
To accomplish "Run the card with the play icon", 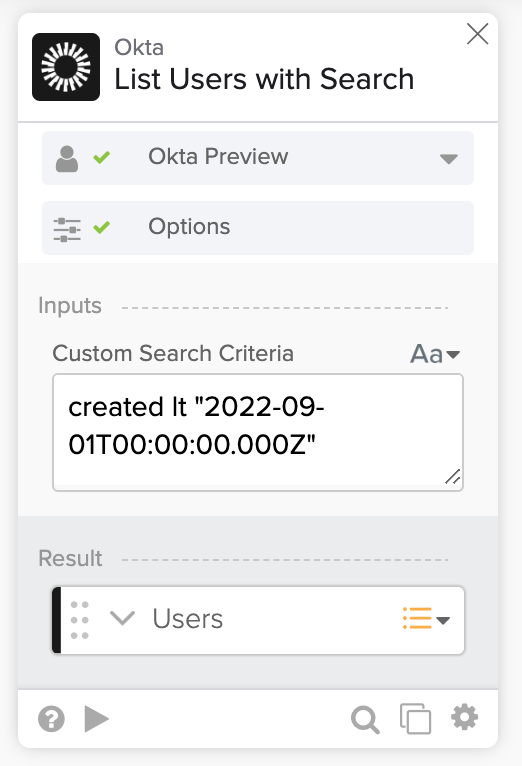I will 96,719.
